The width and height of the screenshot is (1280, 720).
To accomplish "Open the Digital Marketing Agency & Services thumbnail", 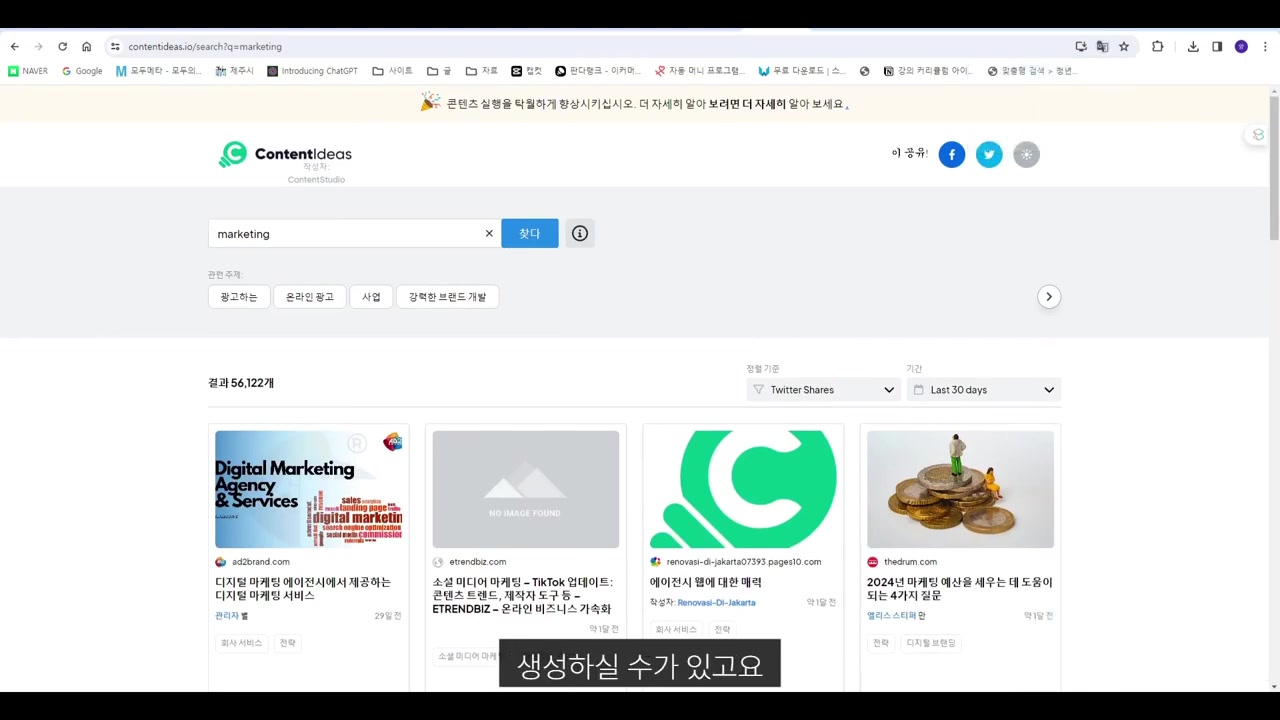I will point(309,489).
